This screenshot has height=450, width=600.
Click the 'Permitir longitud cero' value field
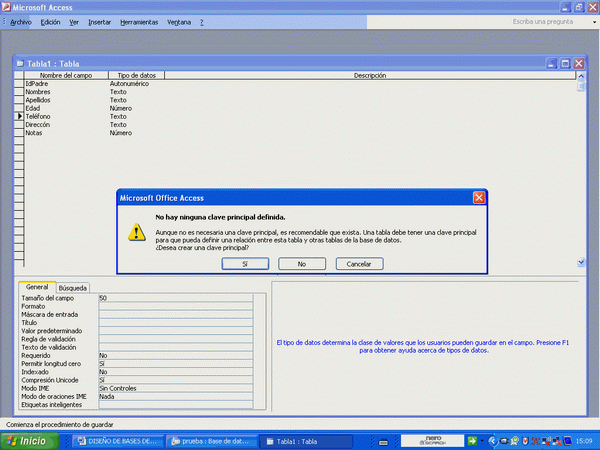click(176, 364)
